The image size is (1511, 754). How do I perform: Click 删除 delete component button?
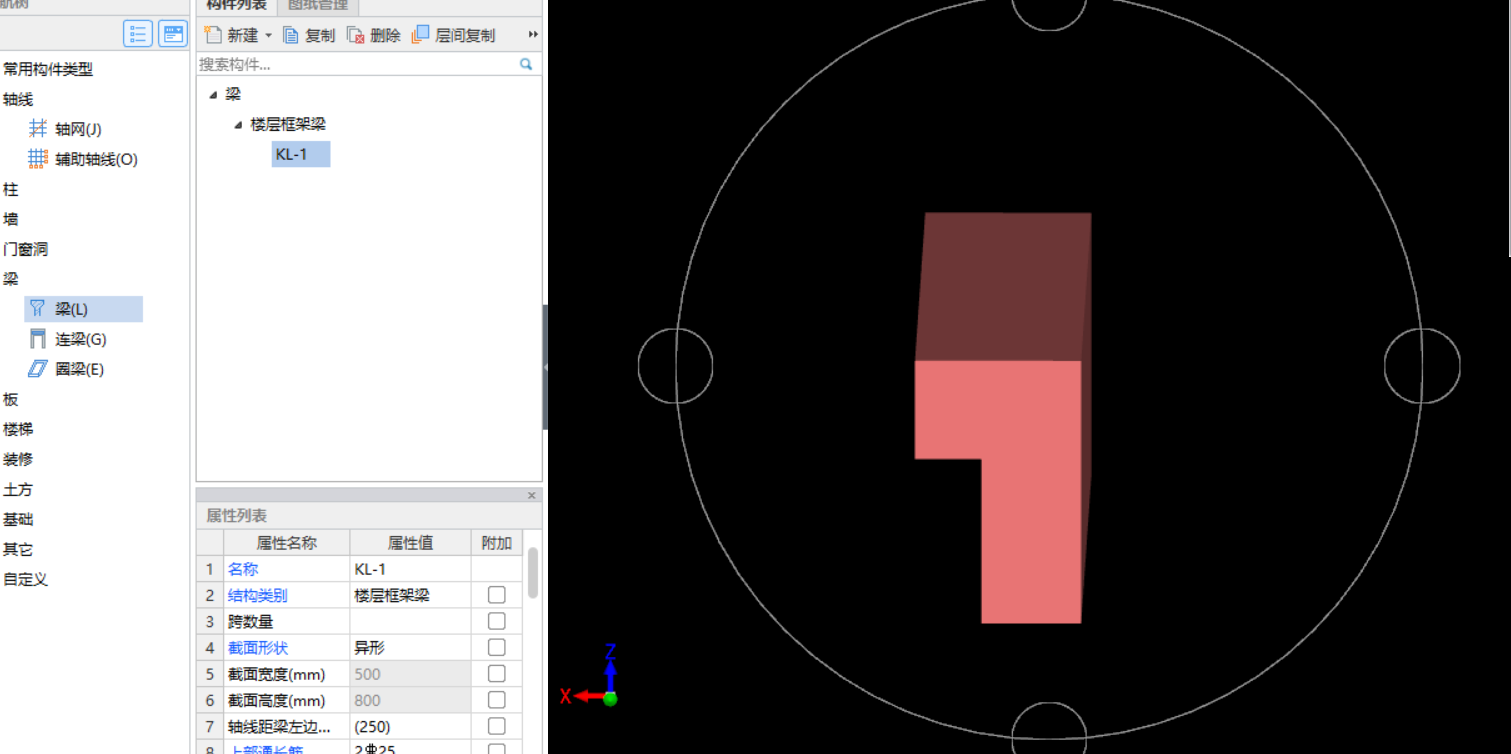point(374,35)
